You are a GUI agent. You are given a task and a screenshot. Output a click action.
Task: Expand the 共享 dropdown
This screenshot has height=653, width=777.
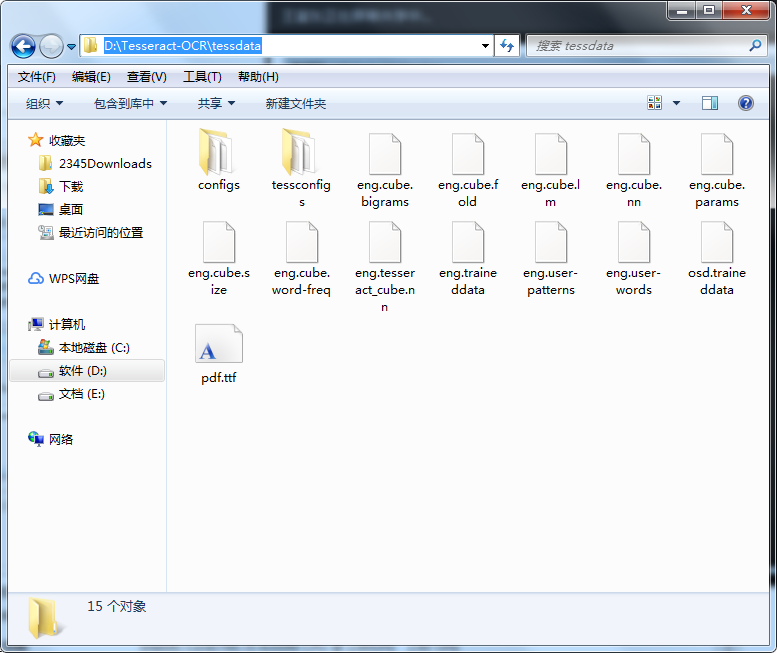(216, 104)
